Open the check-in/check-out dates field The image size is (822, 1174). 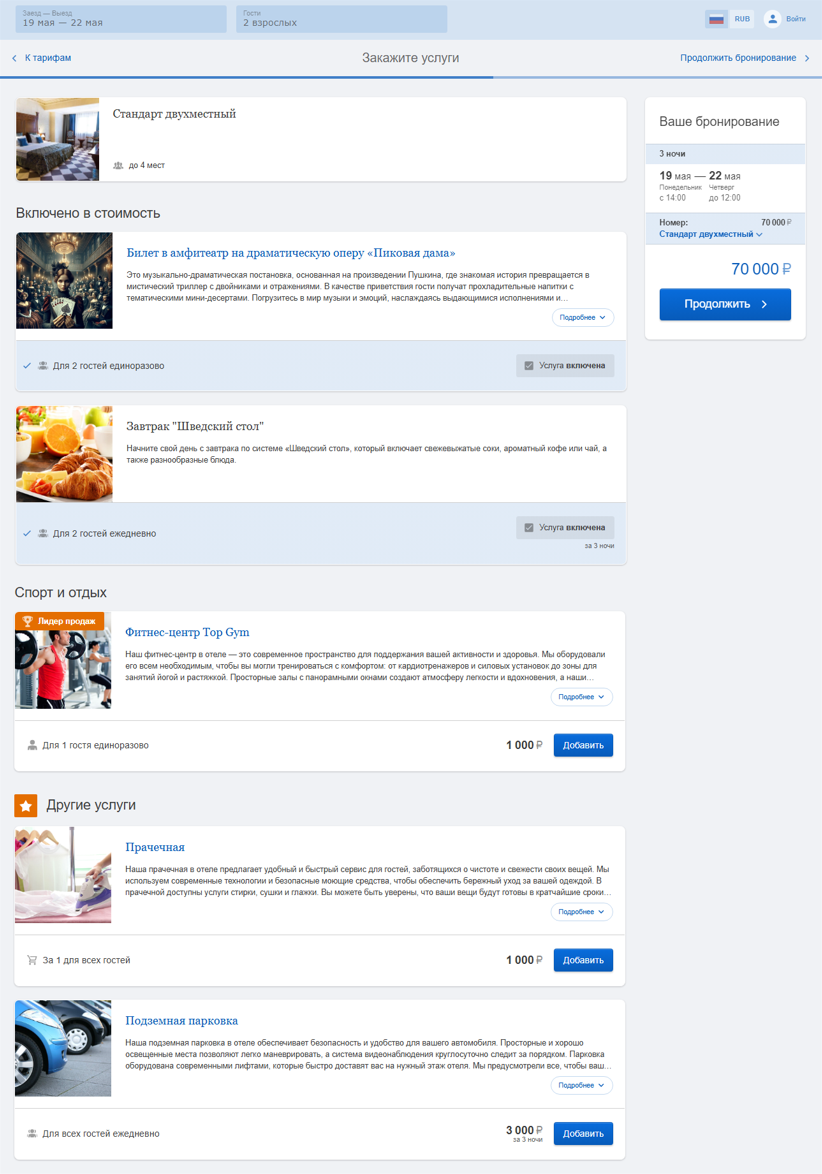click(121, 19)
